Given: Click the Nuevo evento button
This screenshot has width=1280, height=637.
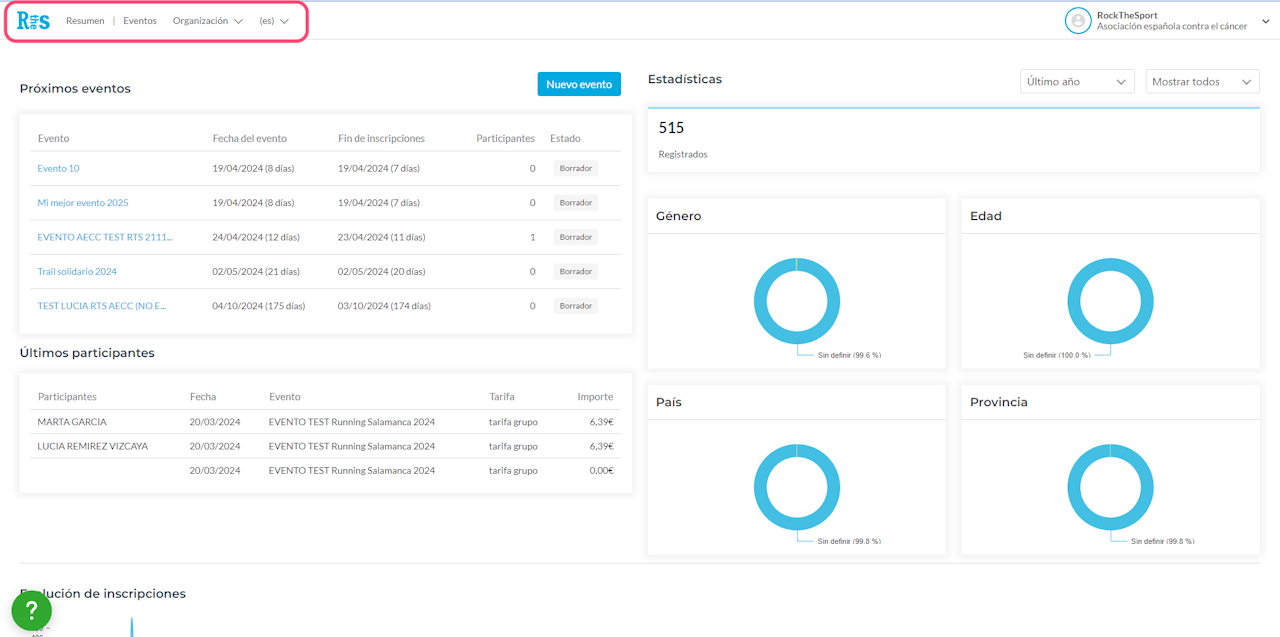Looking at the screenshot, I should [579, 84].
